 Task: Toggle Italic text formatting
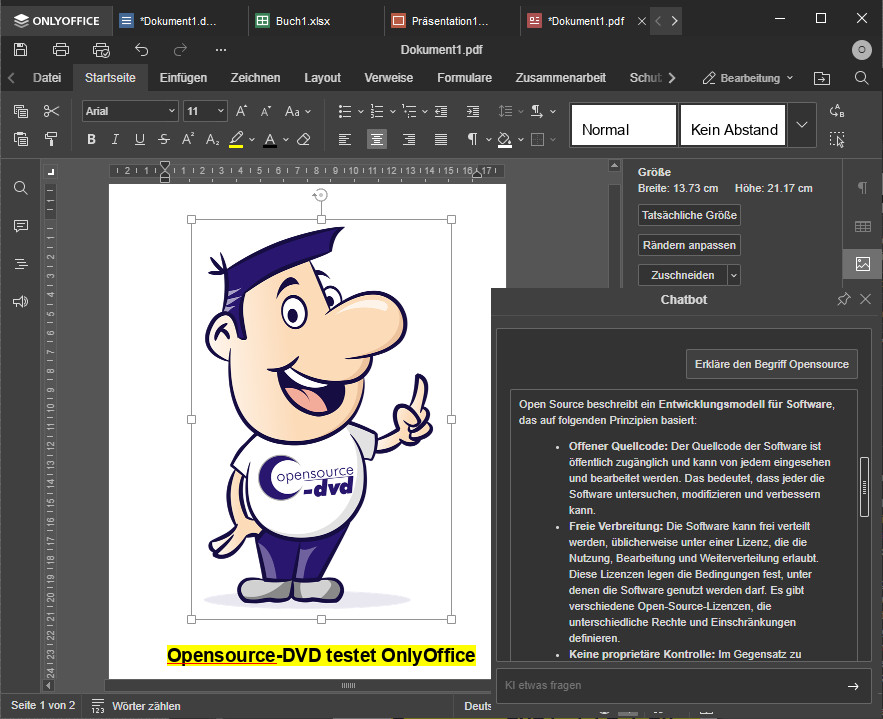(116, 139)
